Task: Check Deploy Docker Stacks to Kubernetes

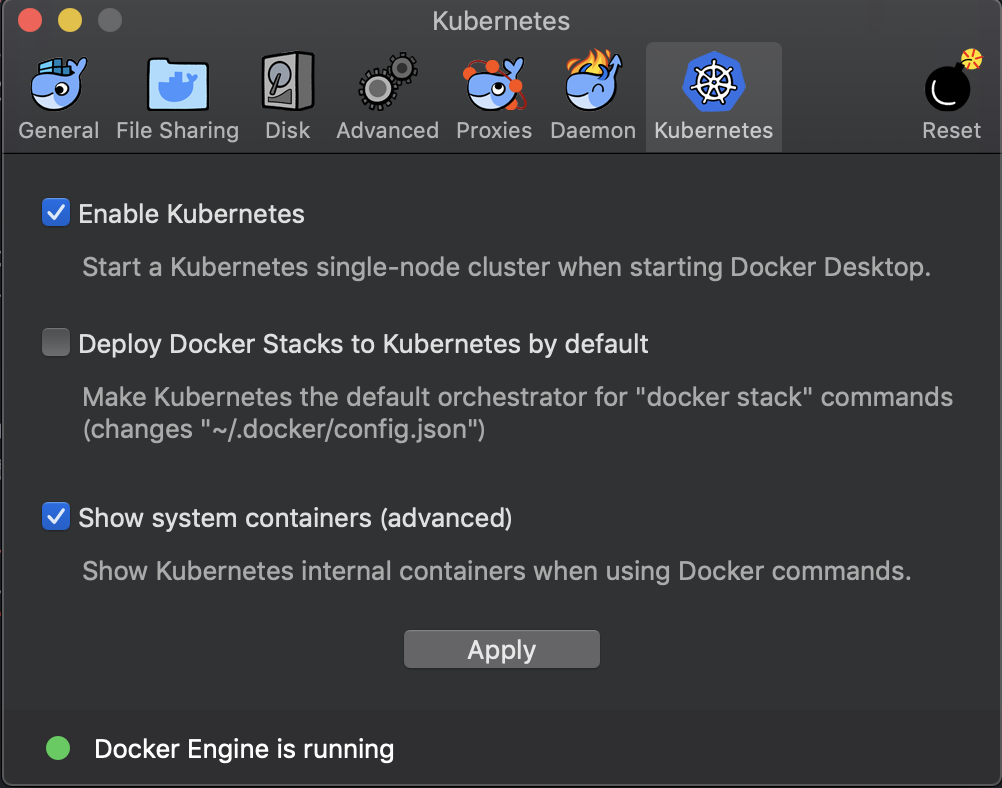Action: (x=56, y=344)
